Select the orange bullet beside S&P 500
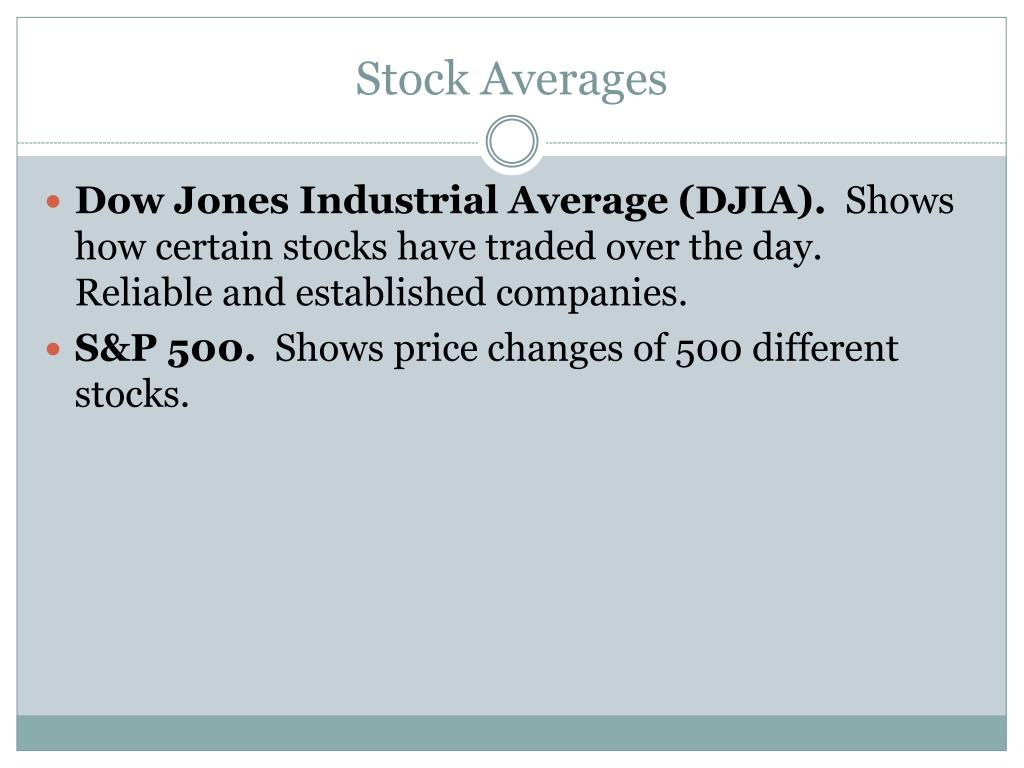This screenshot has width=1024, height=768. [x=54, y=349]
